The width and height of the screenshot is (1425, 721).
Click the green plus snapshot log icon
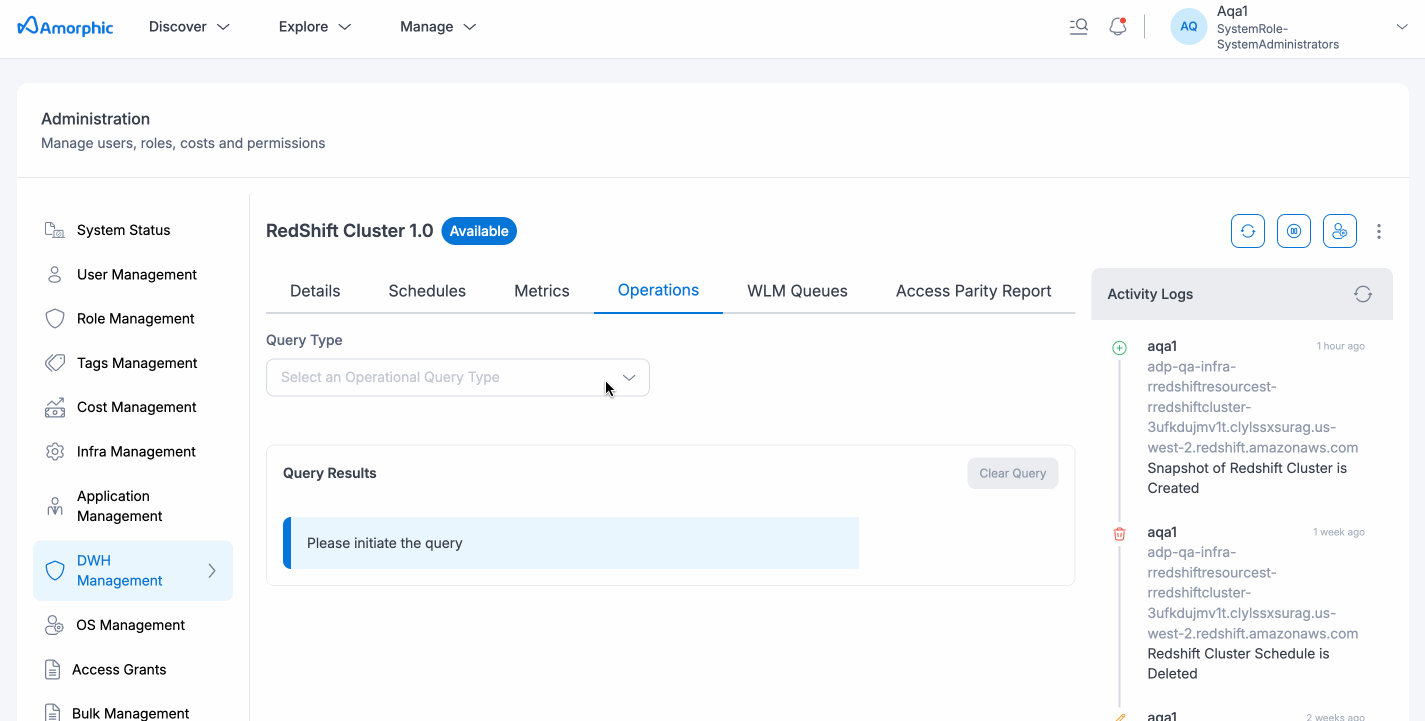pos(1119,348)
